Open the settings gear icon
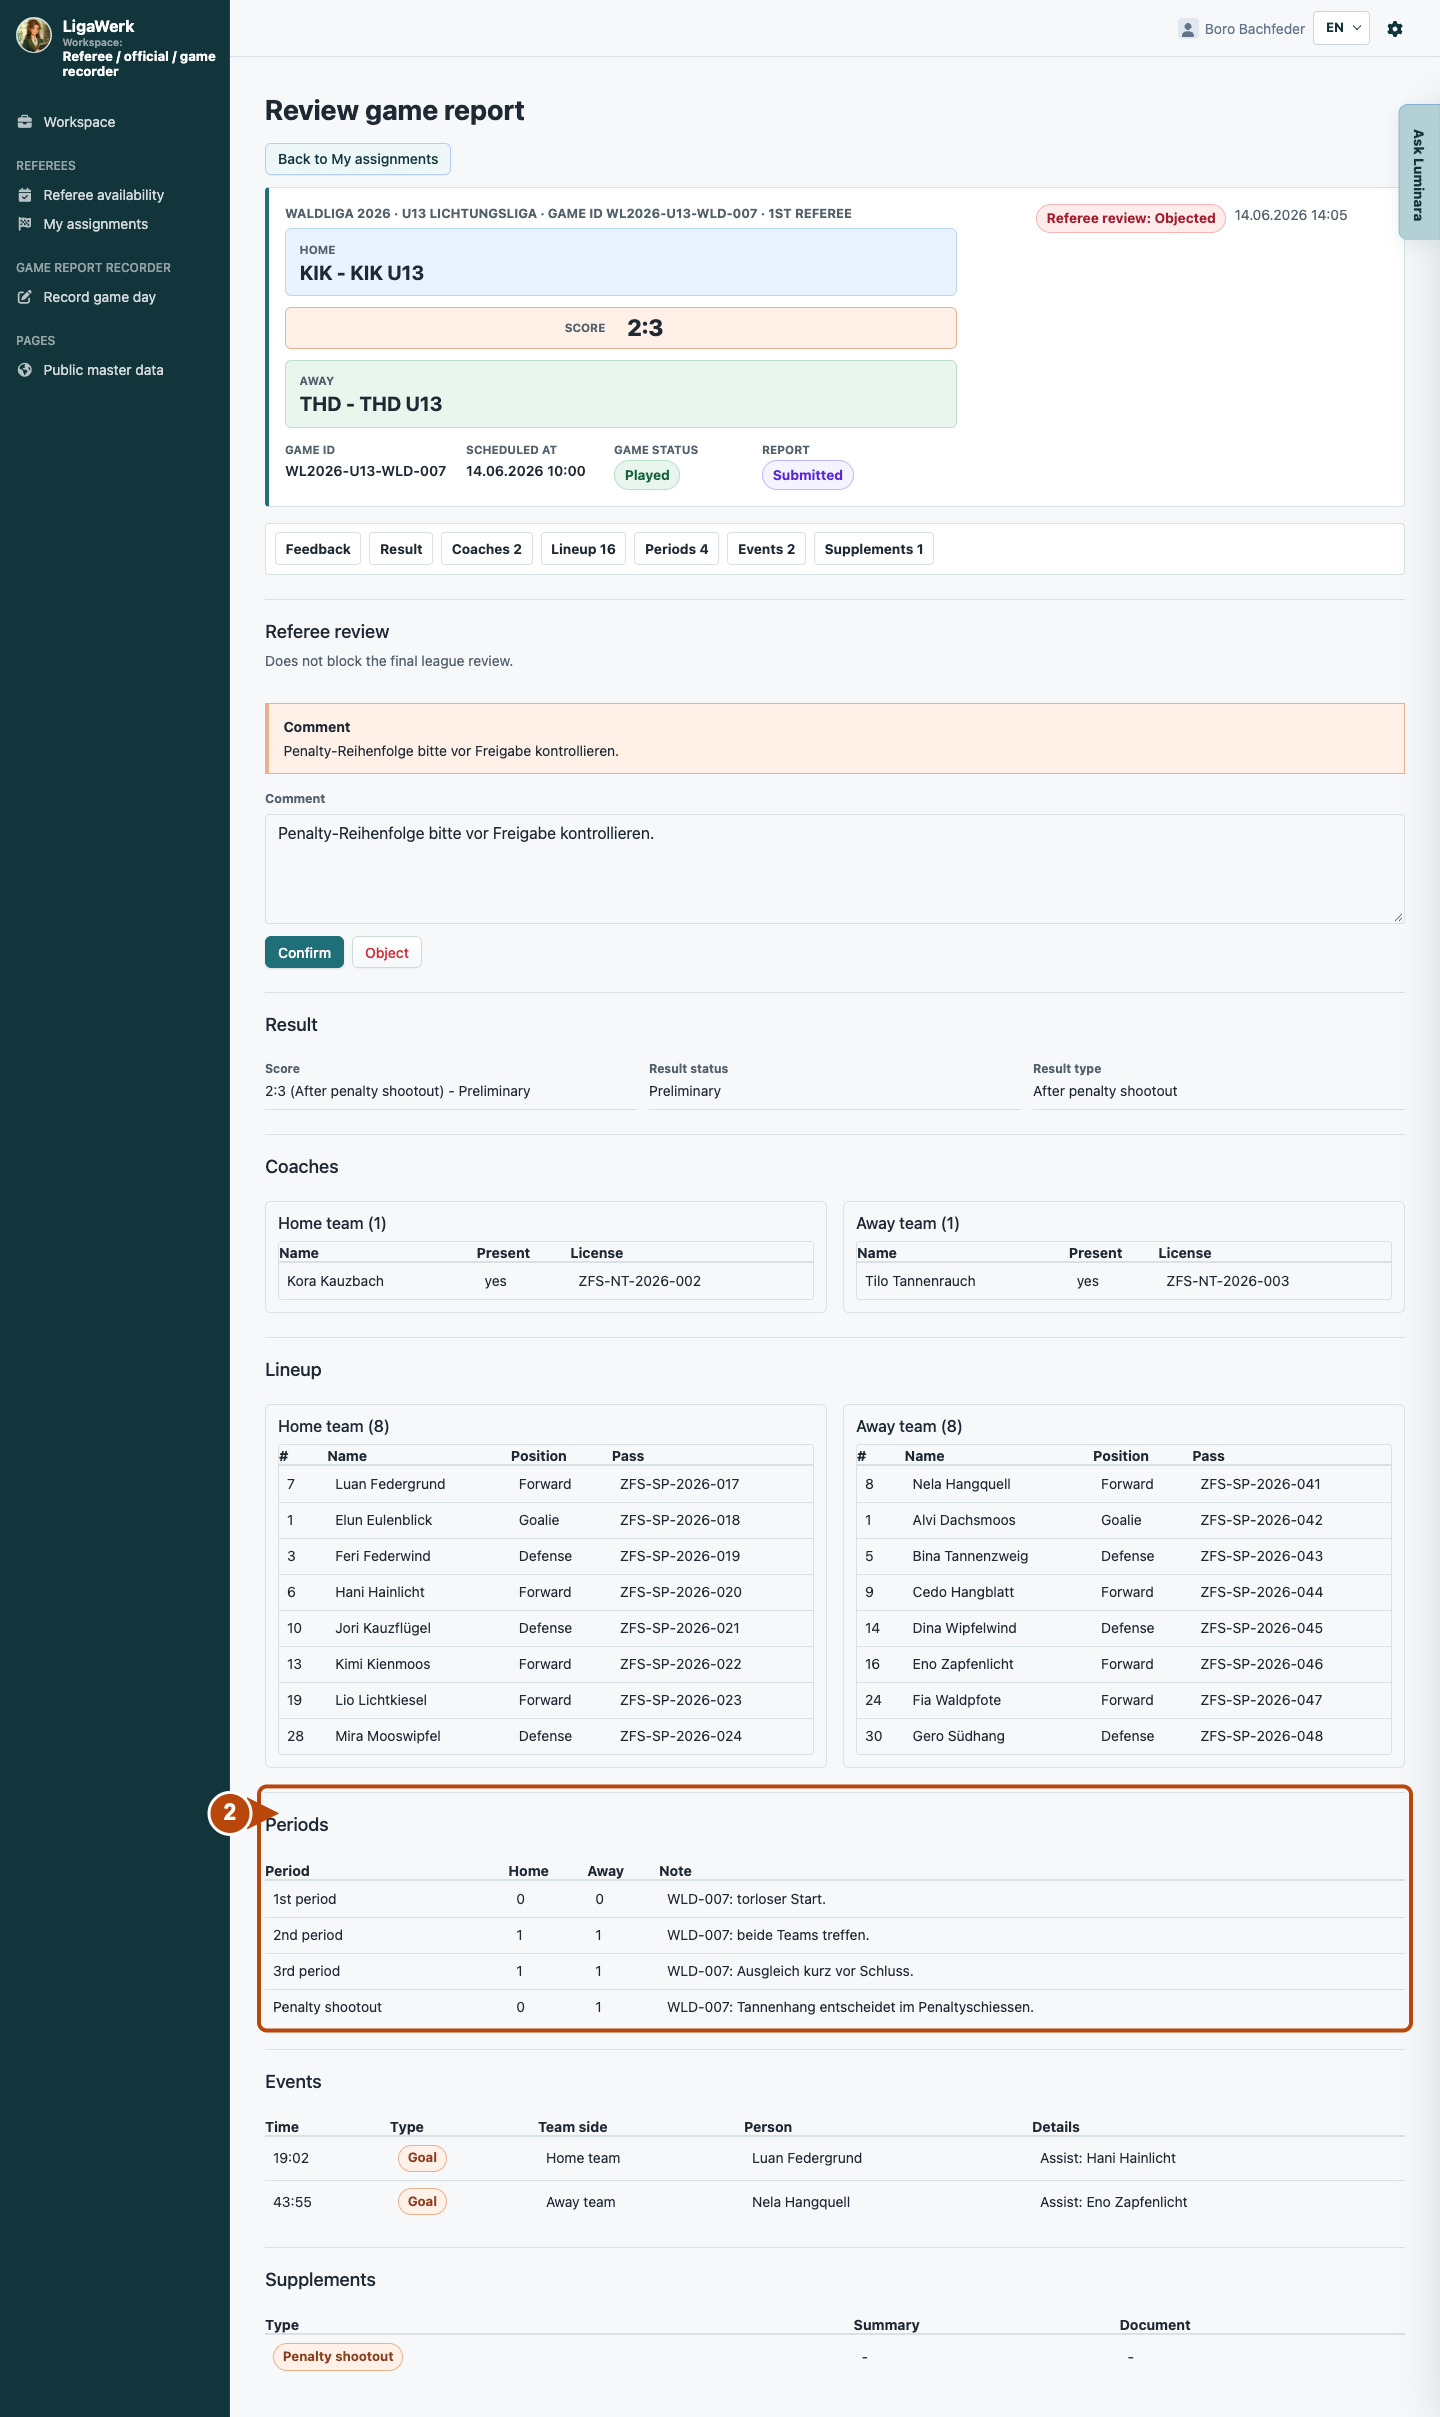The width and height of the screenshot is (1440, 2417). pyautogui.click(x=1395, y=29)
